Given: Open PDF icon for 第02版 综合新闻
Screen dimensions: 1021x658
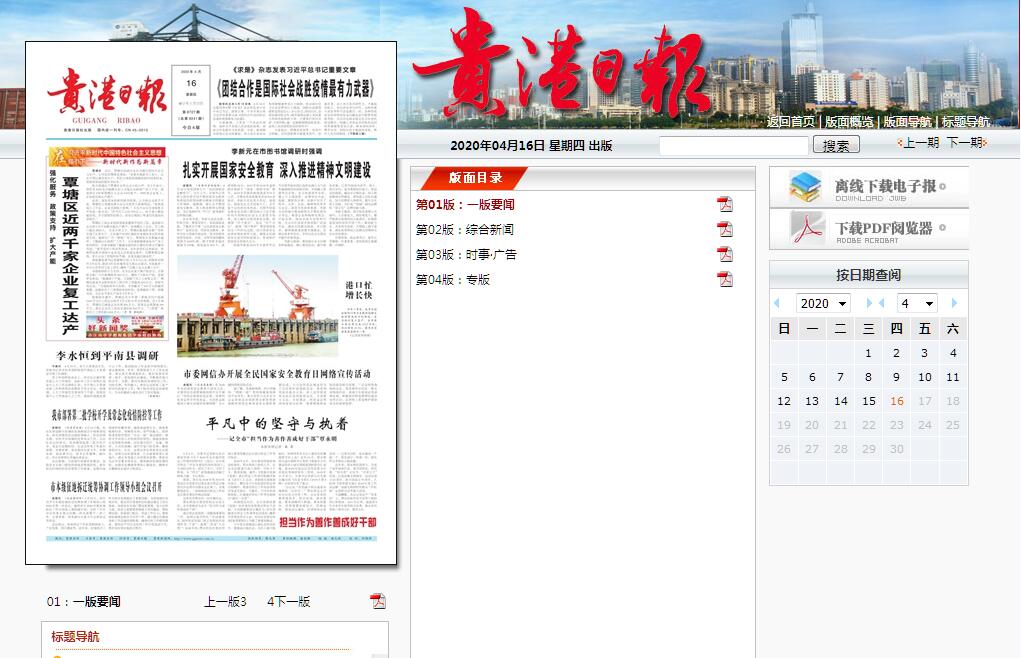Looking at the screenshot, I should tap(725, 229).
